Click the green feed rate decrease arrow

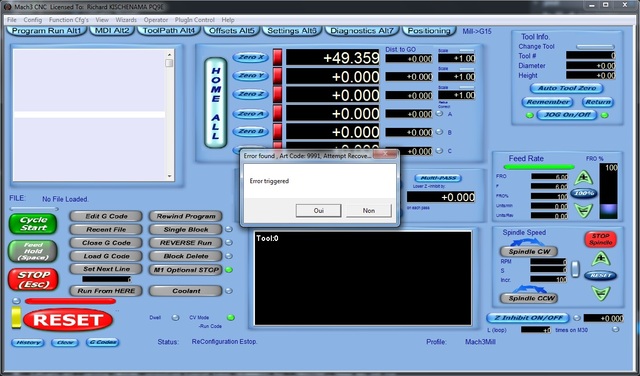tap(583, 210)
